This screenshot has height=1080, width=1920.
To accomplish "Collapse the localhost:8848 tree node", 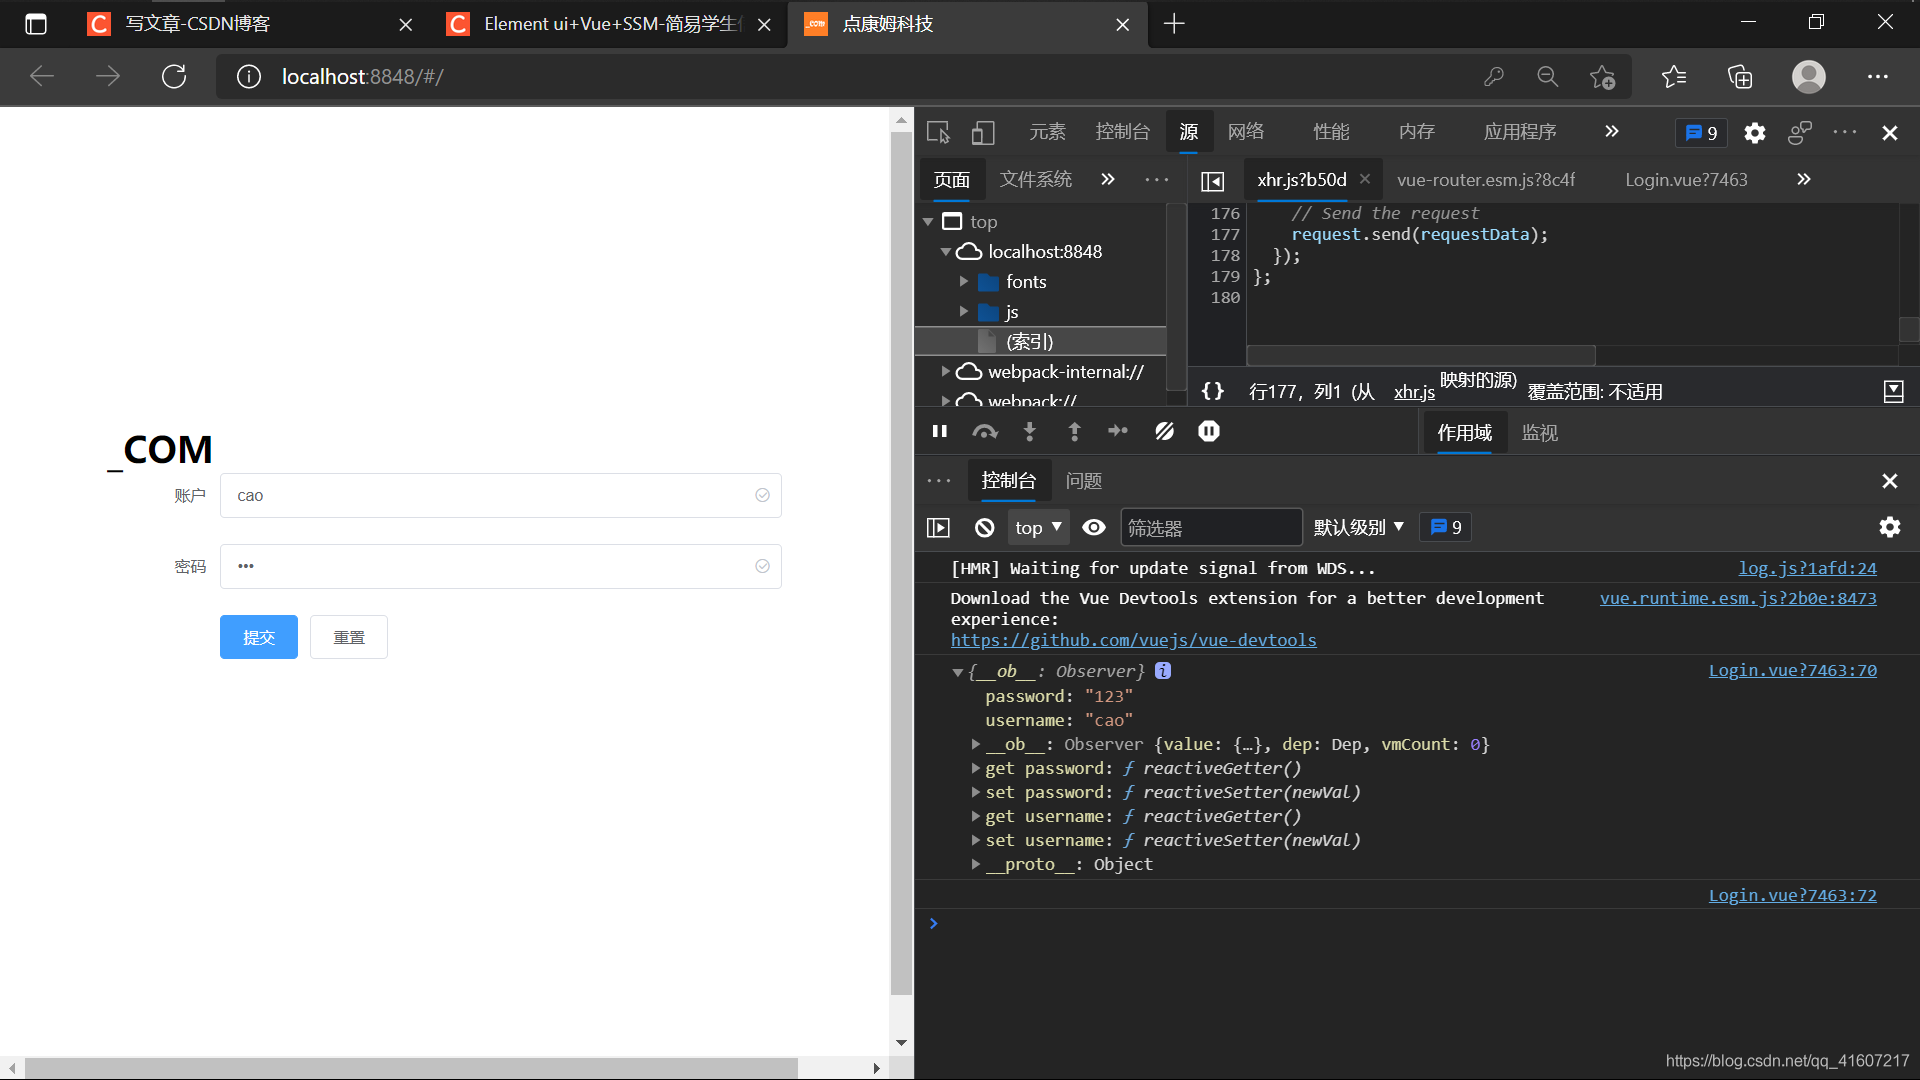I will pyautogui.click(x=946, y=251).
